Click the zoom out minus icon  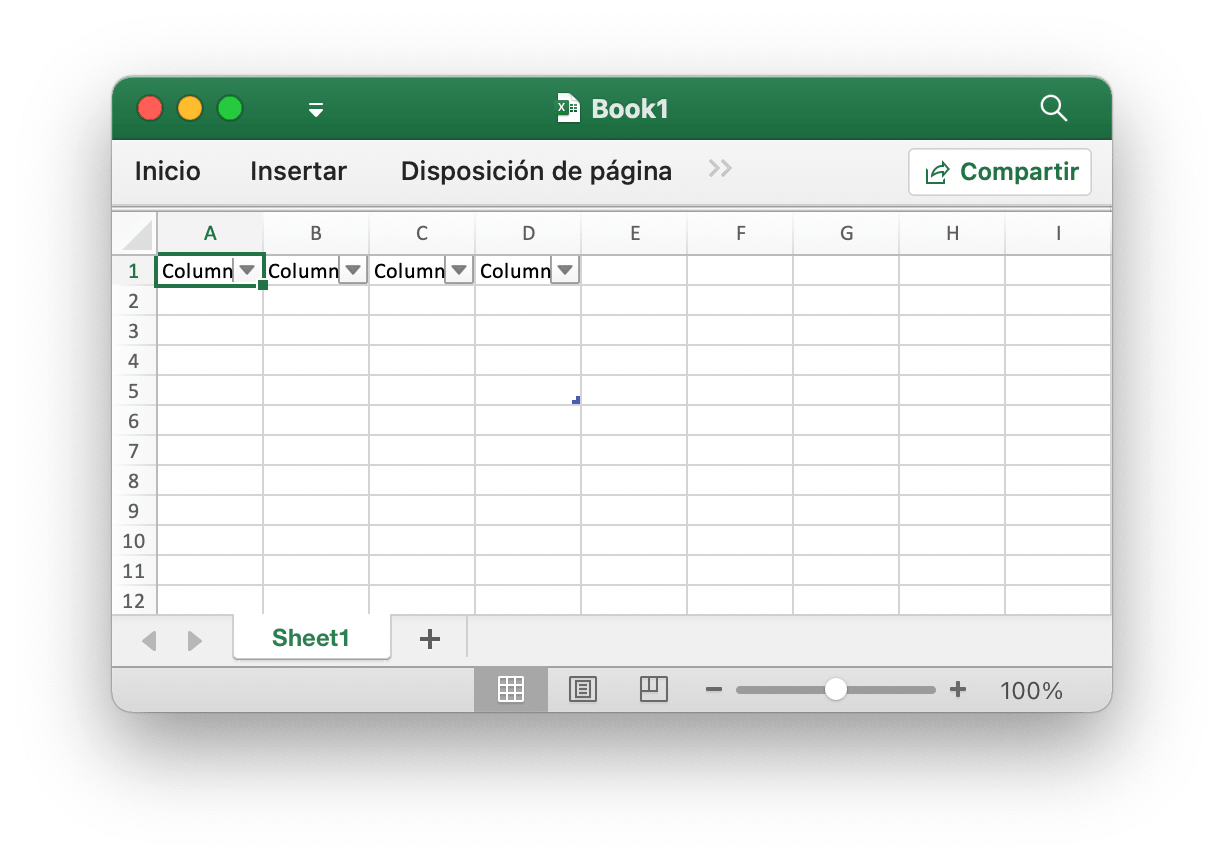click(714, 689)
